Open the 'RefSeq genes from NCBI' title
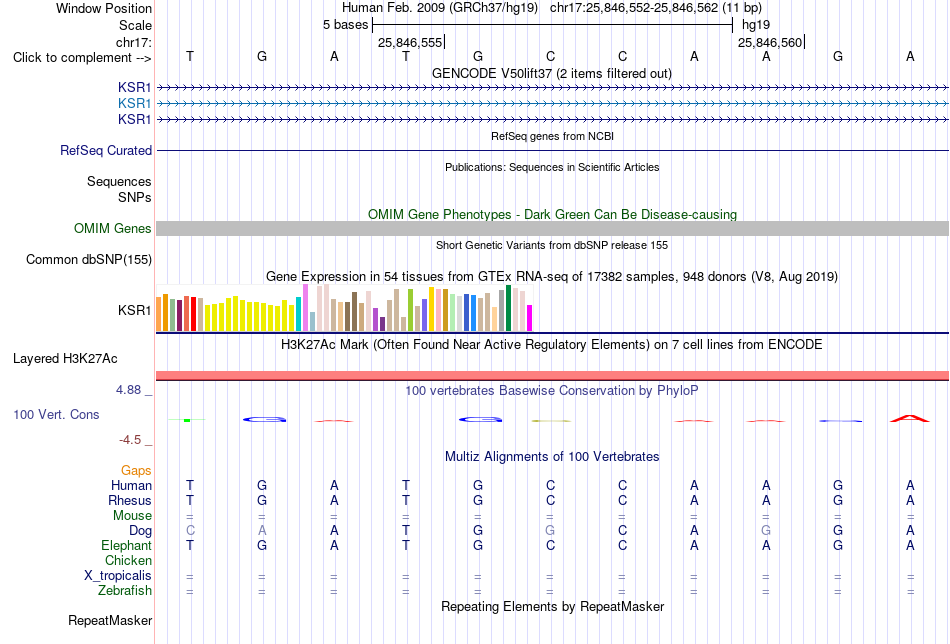The image size is (950, 644). (x=552, y=136)
